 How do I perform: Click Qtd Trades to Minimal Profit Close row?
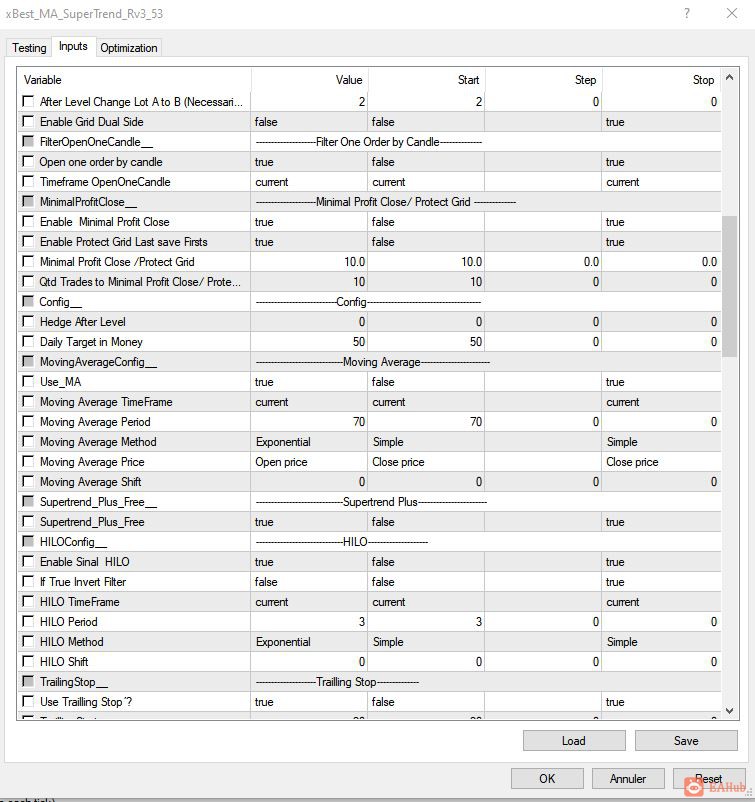(x=370, y=281)
